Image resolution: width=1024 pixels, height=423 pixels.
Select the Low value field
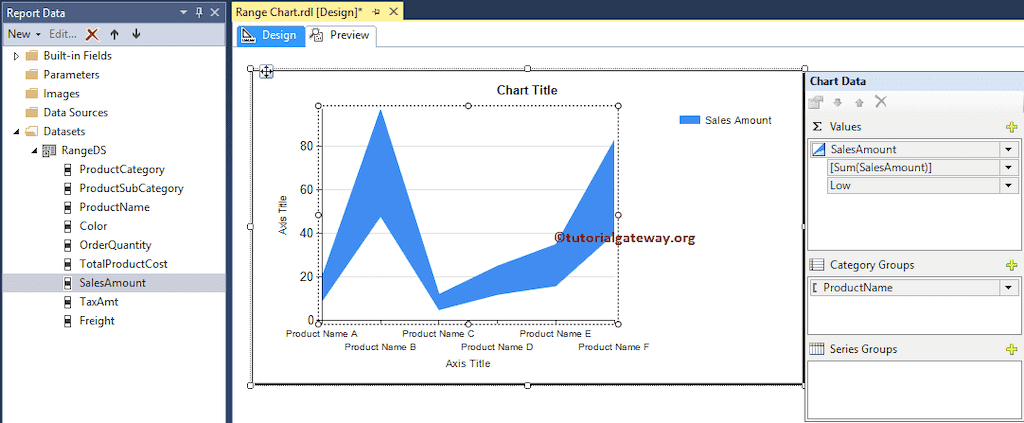[913, 185]
